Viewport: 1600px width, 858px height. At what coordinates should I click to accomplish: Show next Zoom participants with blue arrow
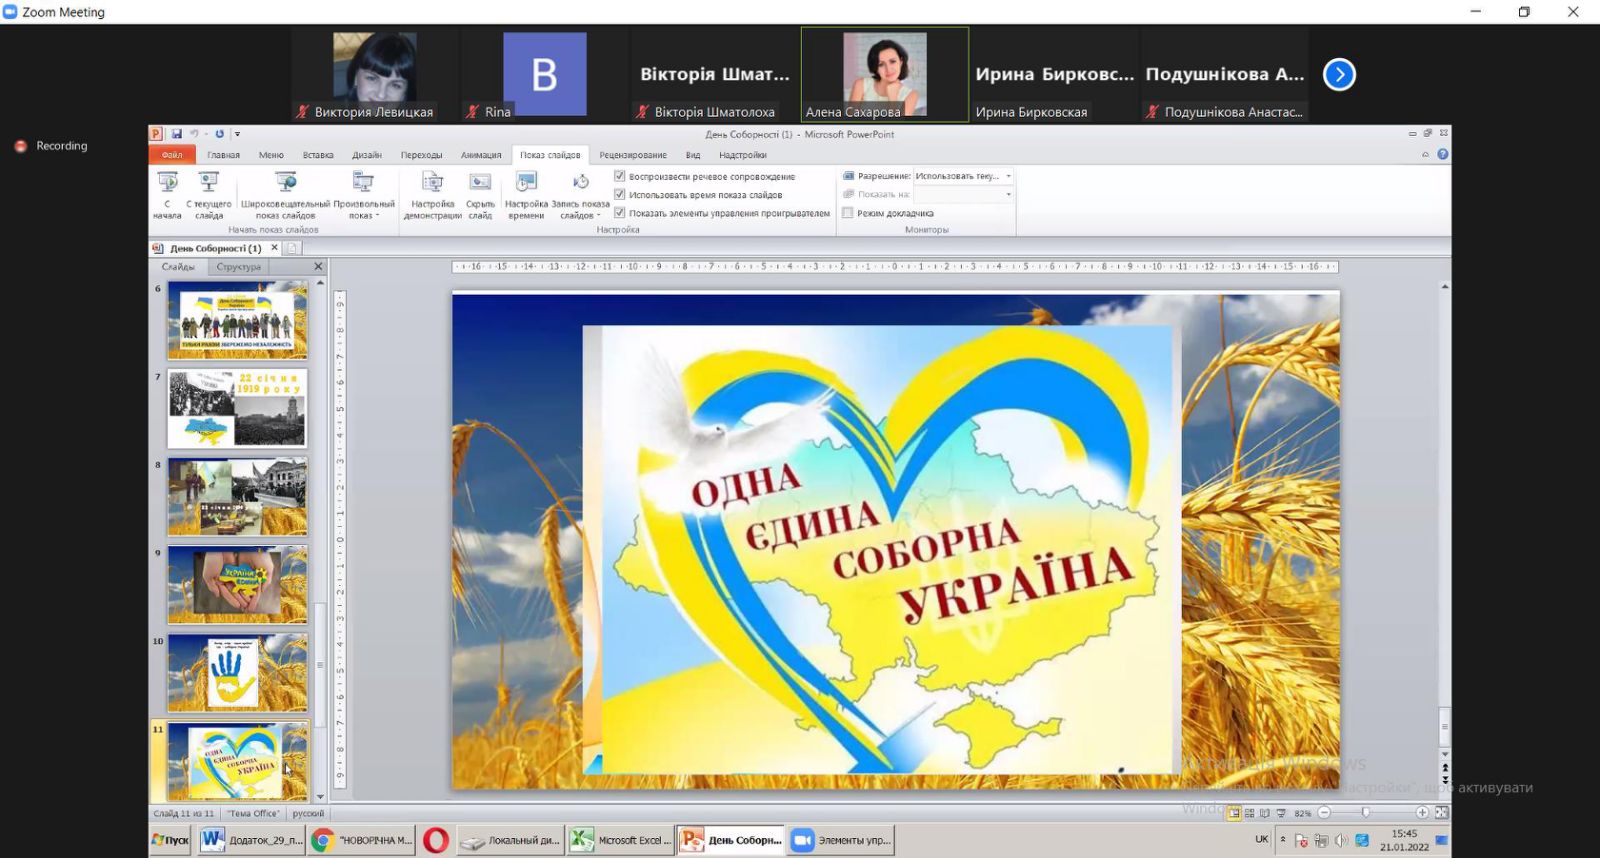tap(1339, 75)
